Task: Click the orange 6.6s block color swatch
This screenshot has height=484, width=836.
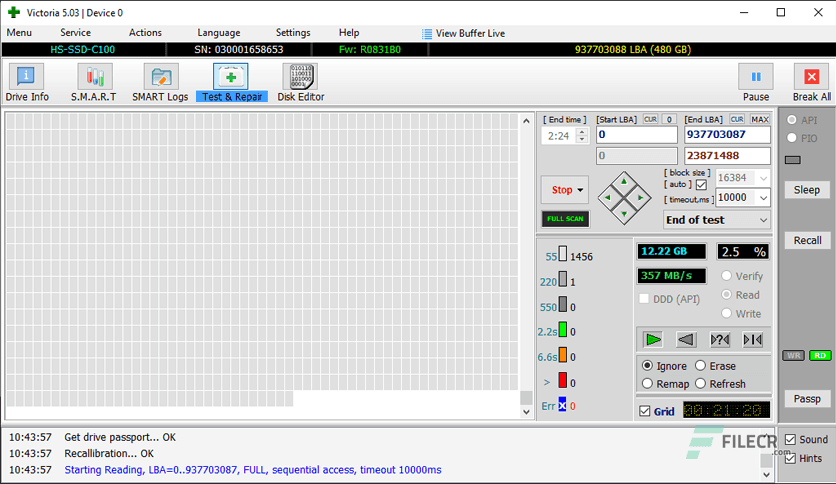Action: (562, 356)
